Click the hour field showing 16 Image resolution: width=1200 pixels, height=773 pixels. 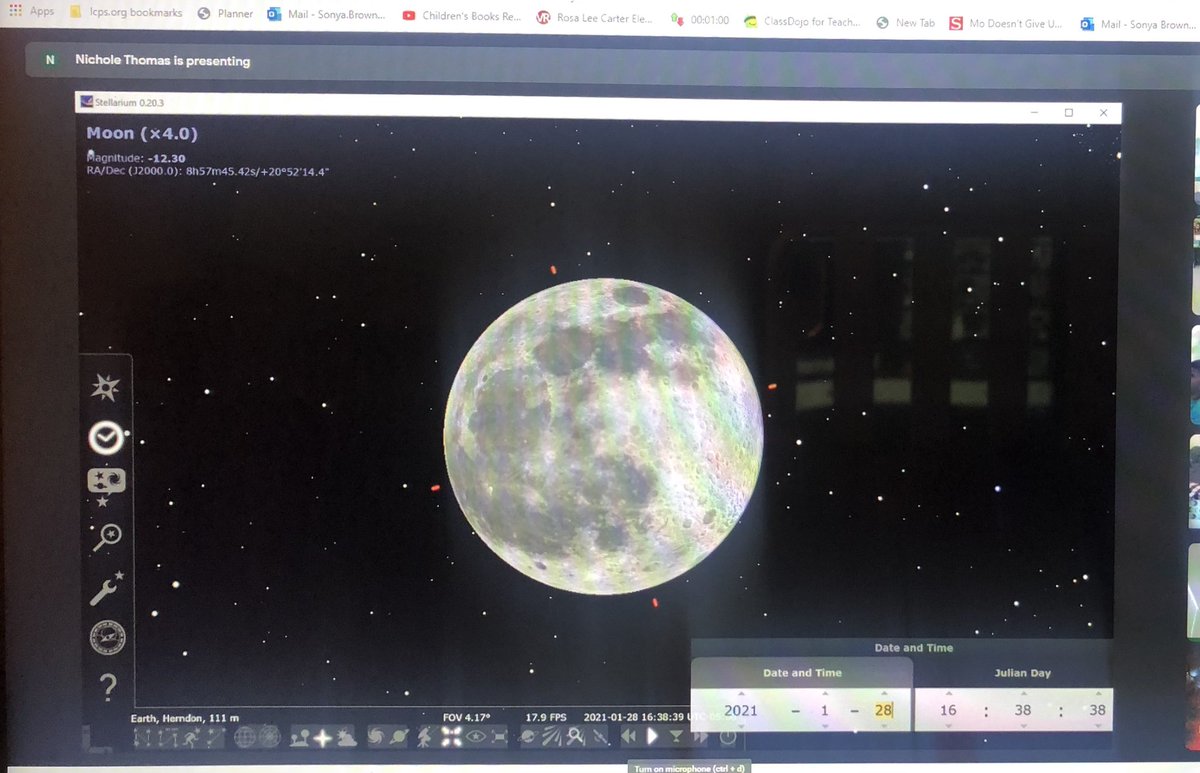(x=948, y=710)
